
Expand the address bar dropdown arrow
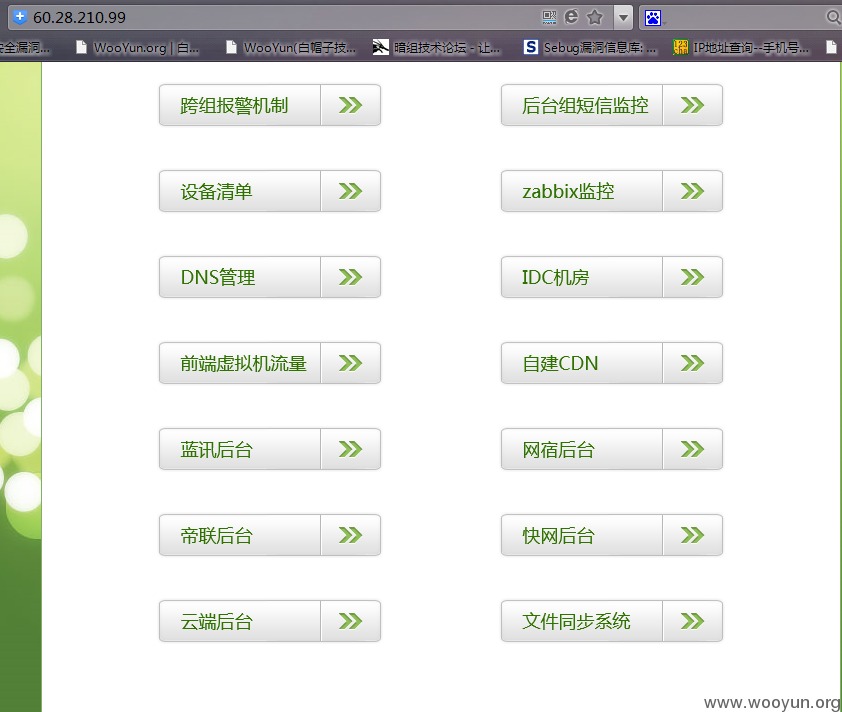tap(623, 18)
